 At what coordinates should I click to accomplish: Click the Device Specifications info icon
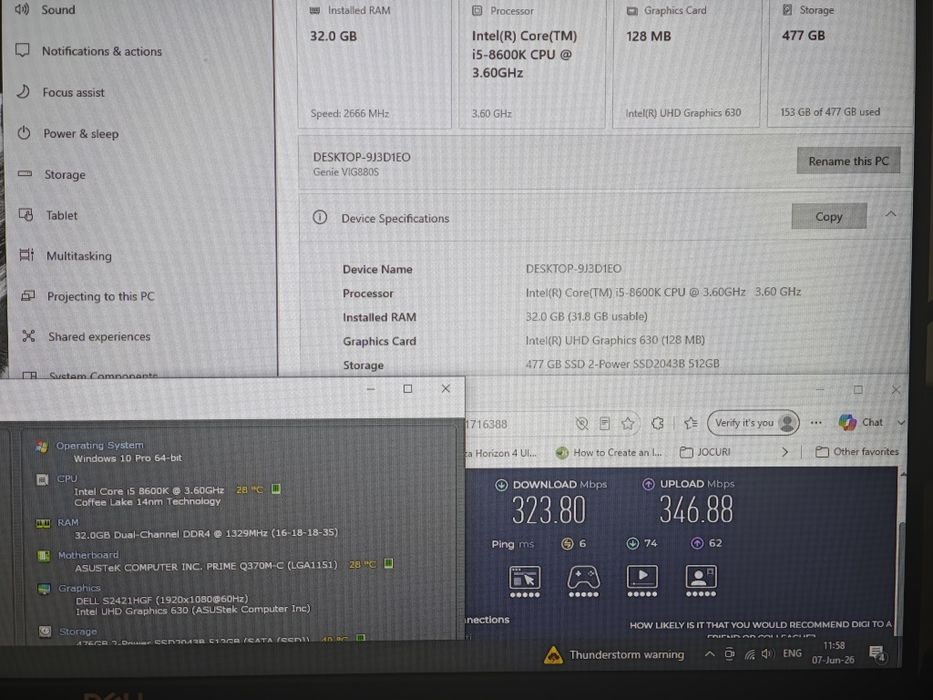pyautogui.click(x=320, y=217)
